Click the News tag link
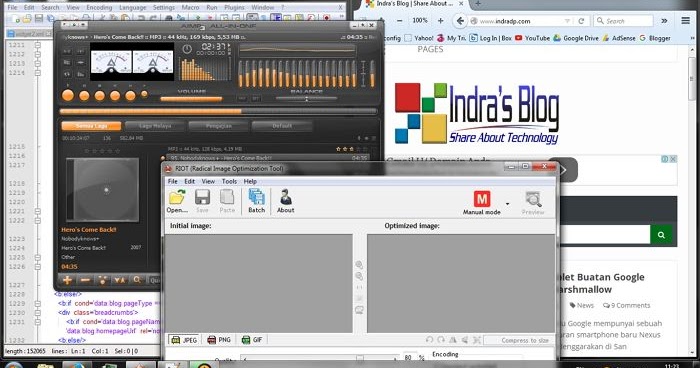The image size is (700, 368). (582, 305)
